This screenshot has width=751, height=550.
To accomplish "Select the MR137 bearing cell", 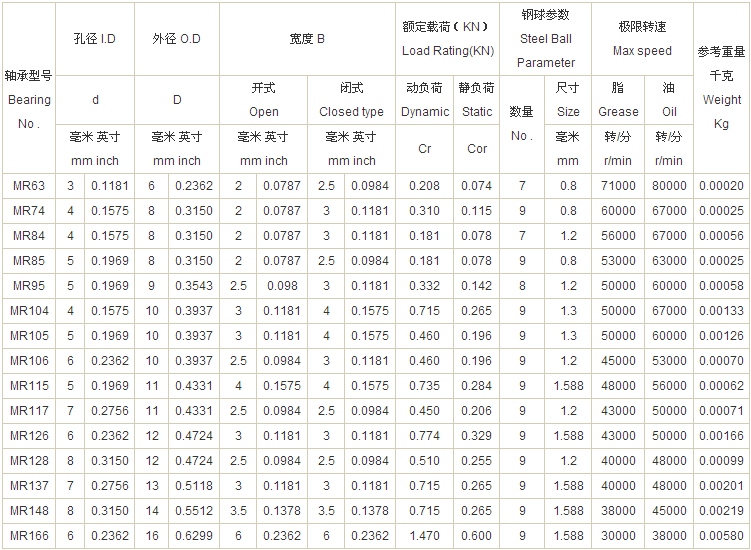I will click(x=29, y=486).
